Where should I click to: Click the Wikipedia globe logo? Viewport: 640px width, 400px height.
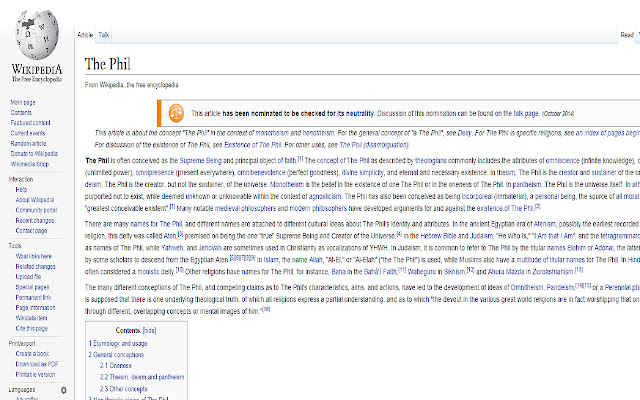tap(37, 35)
